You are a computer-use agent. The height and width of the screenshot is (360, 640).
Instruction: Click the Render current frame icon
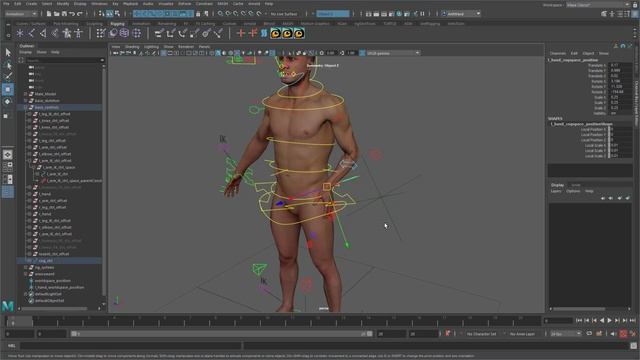click(x=376, y=14)
